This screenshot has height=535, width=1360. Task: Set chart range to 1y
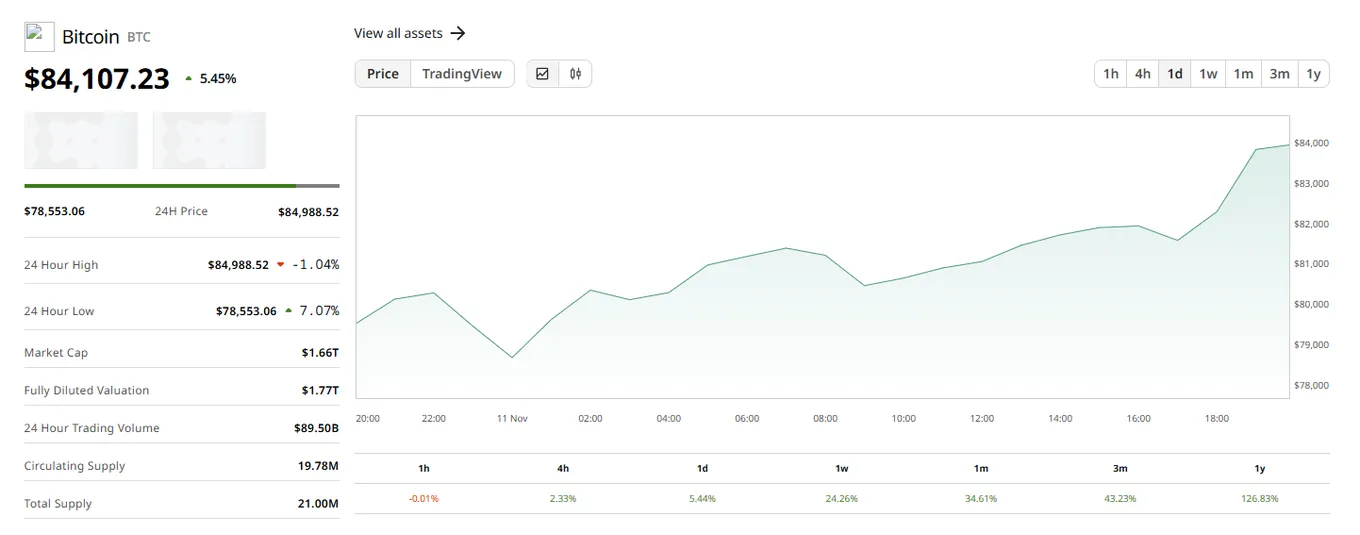point(1314,74)
